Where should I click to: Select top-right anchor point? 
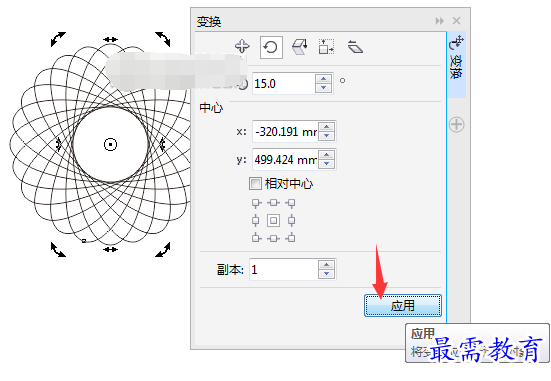click(x=291, y=203)
